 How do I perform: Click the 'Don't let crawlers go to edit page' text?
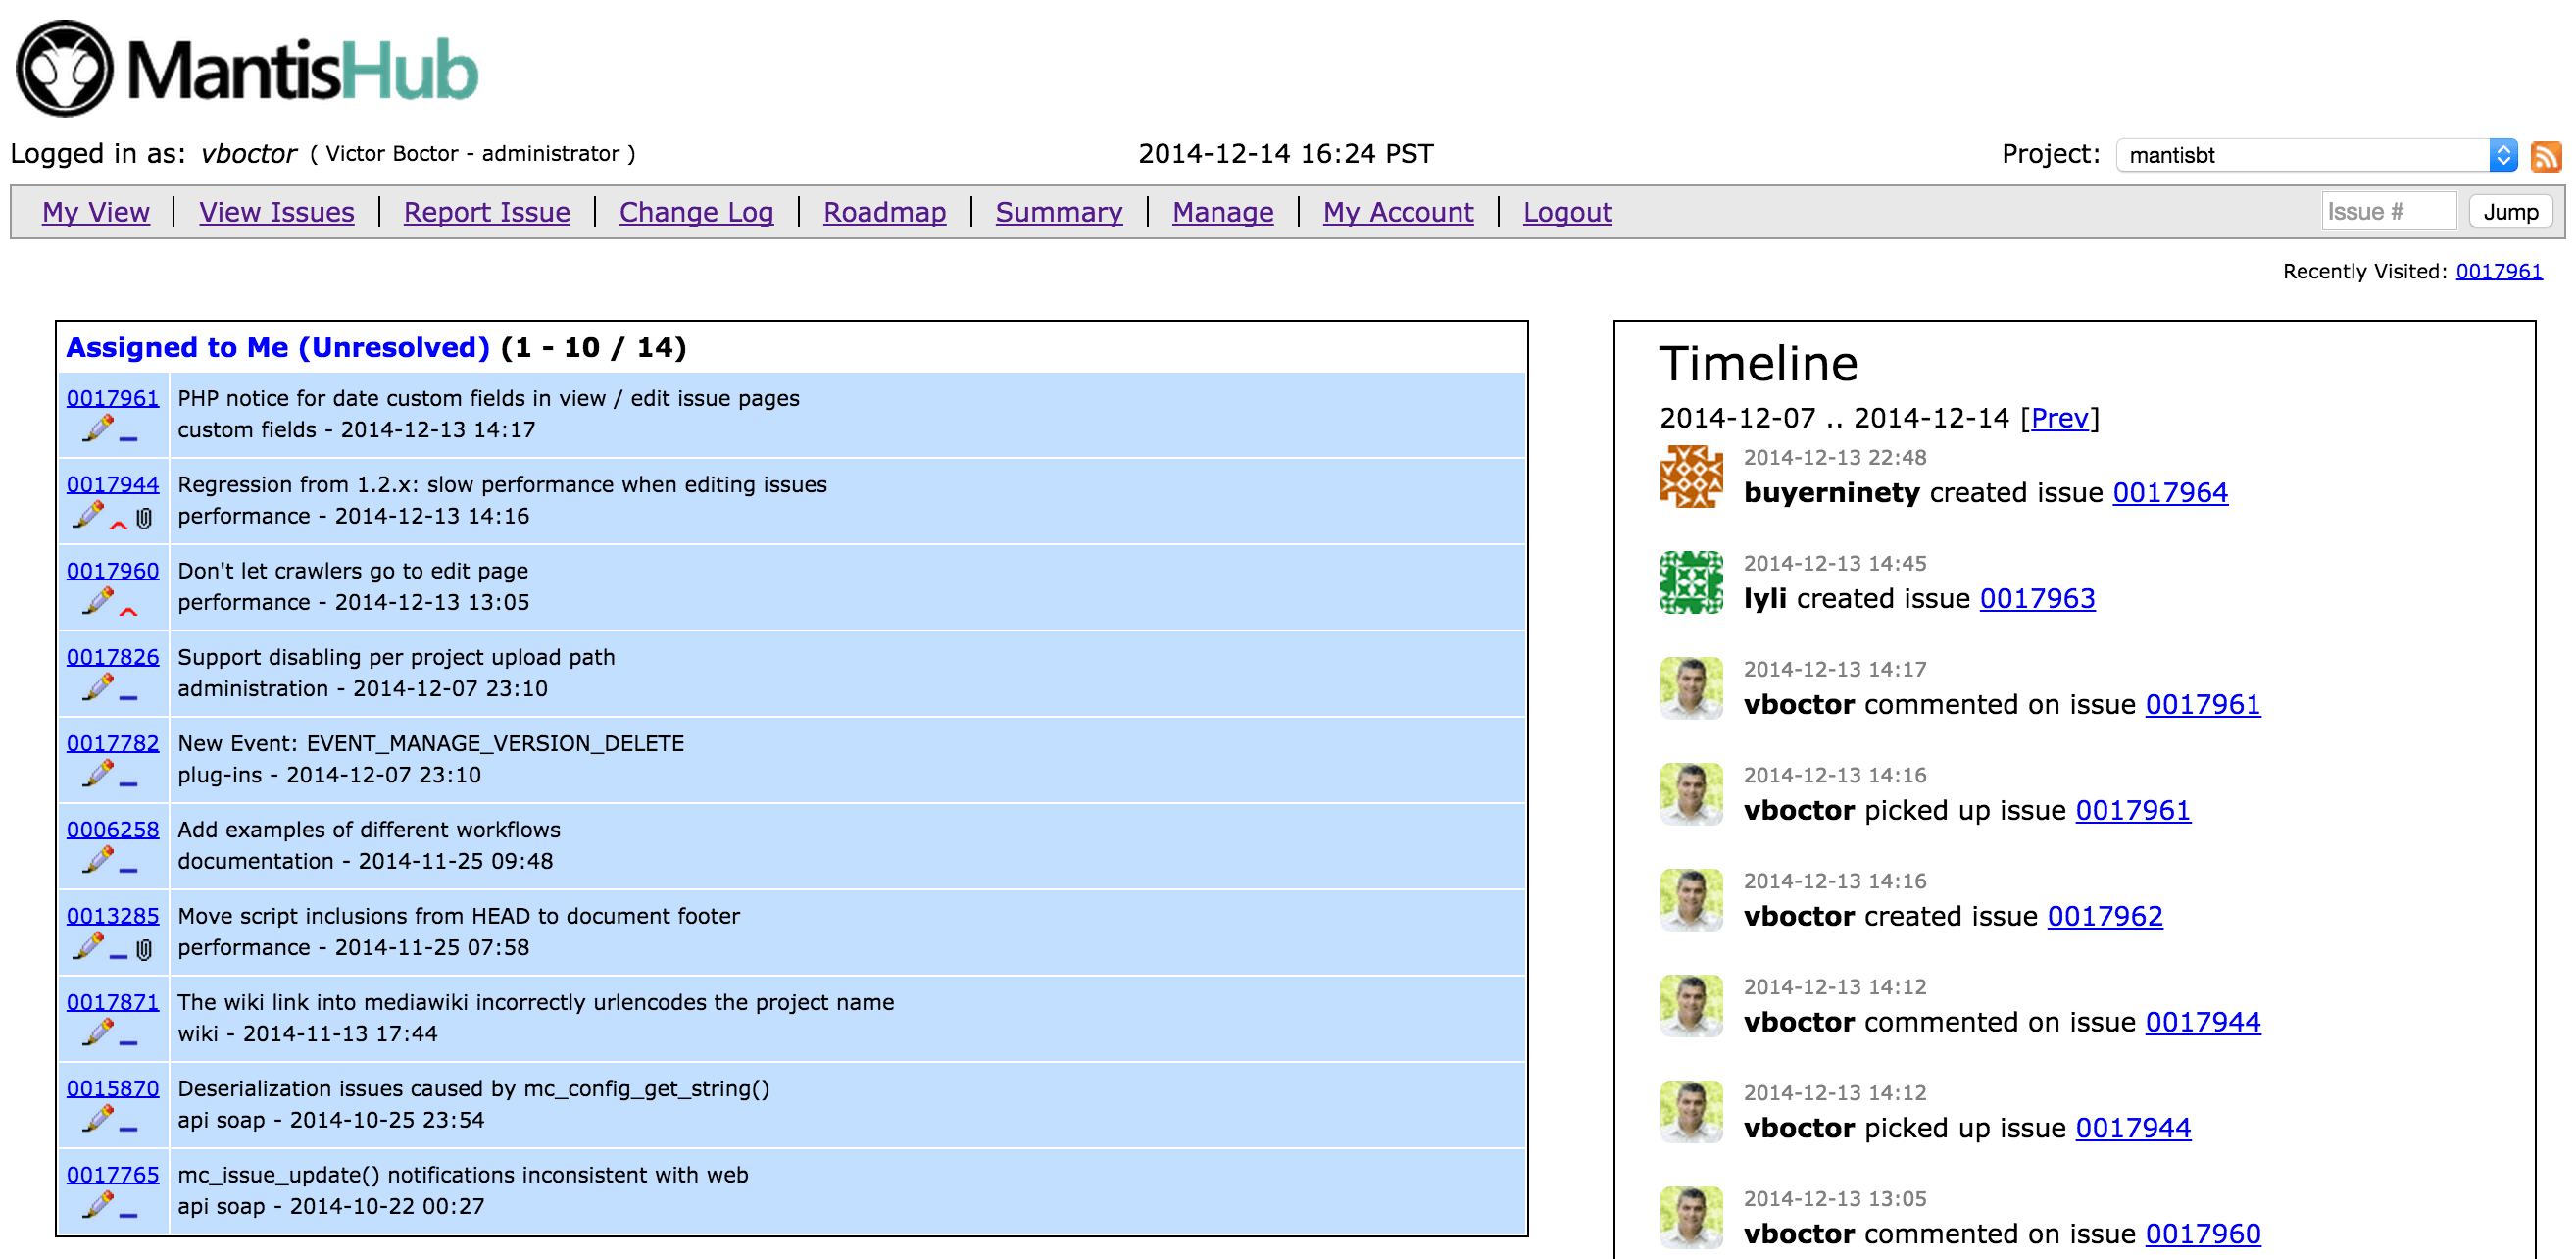tap(353, 570)
